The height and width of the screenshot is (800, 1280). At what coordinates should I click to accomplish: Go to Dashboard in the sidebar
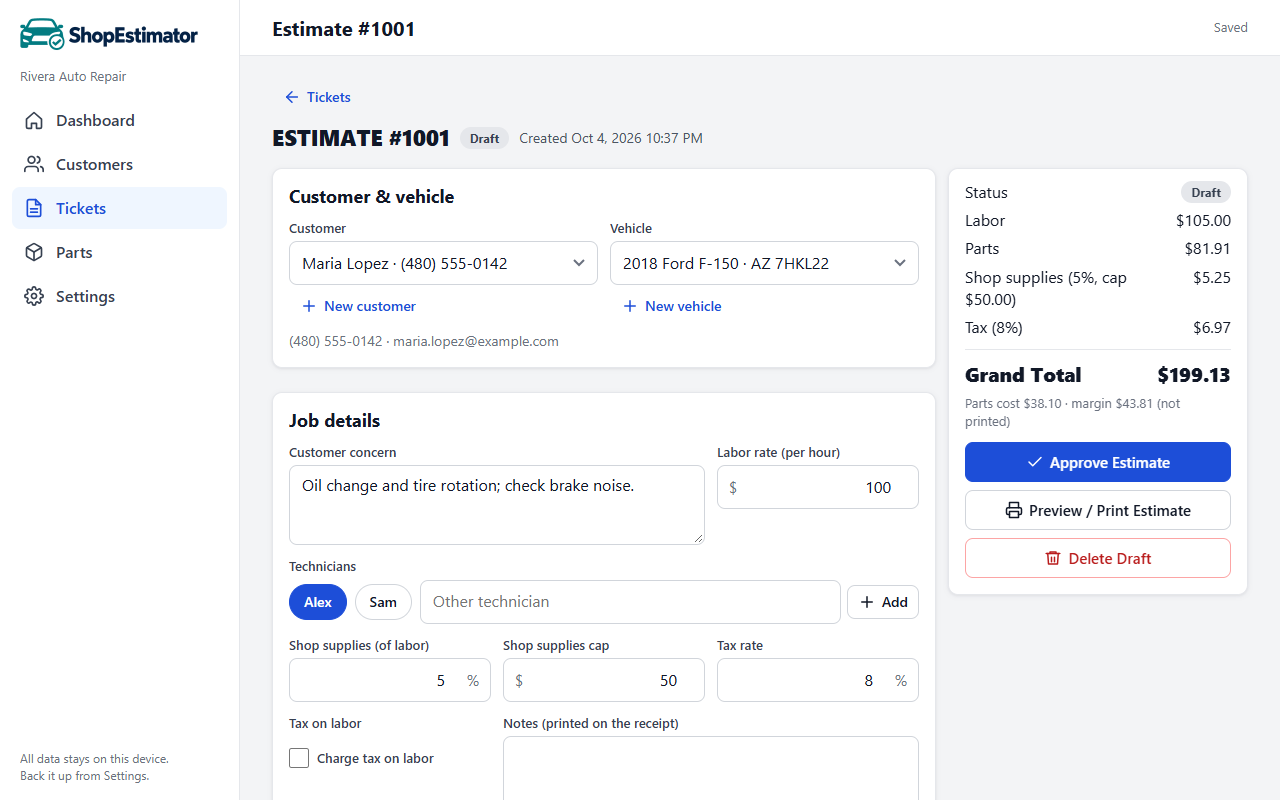[120, 121]
